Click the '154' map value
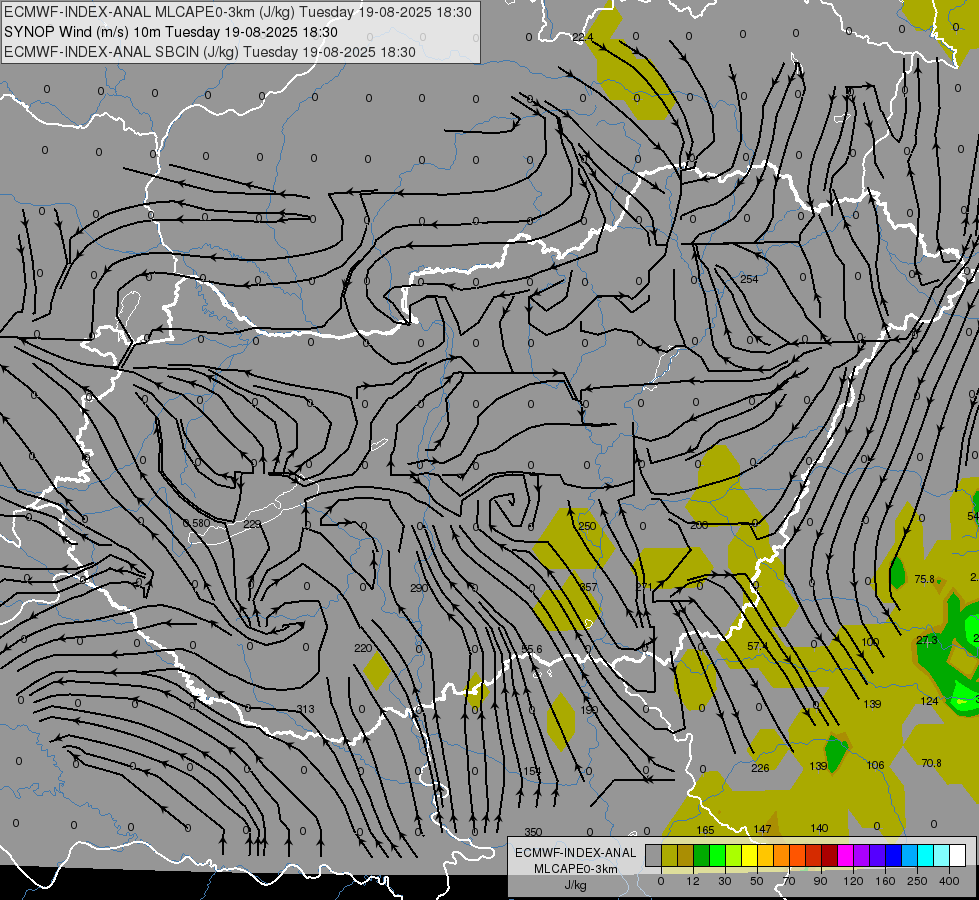This screenshot has width=979, height=900. (532, 771)
